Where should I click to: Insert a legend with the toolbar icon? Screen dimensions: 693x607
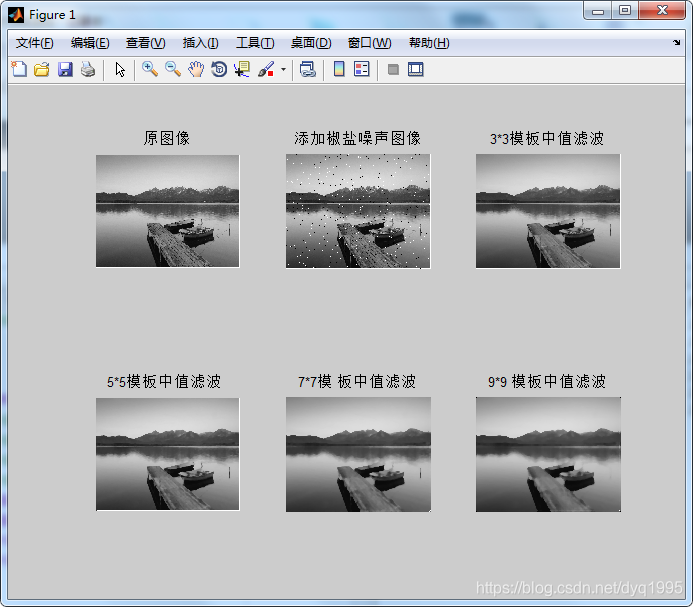pyautogui.click(x=362, y=69)
